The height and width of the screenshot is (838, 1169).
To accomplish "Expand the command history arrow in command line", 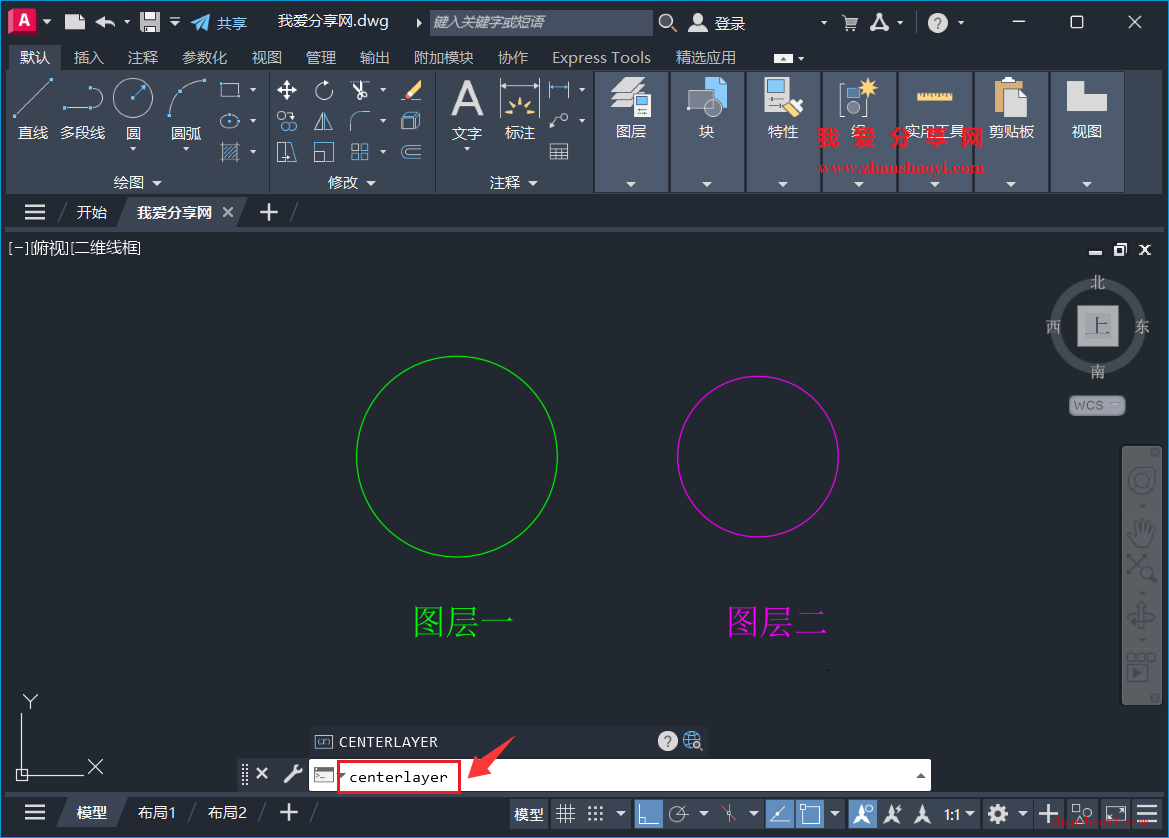I will click(921, 775).
